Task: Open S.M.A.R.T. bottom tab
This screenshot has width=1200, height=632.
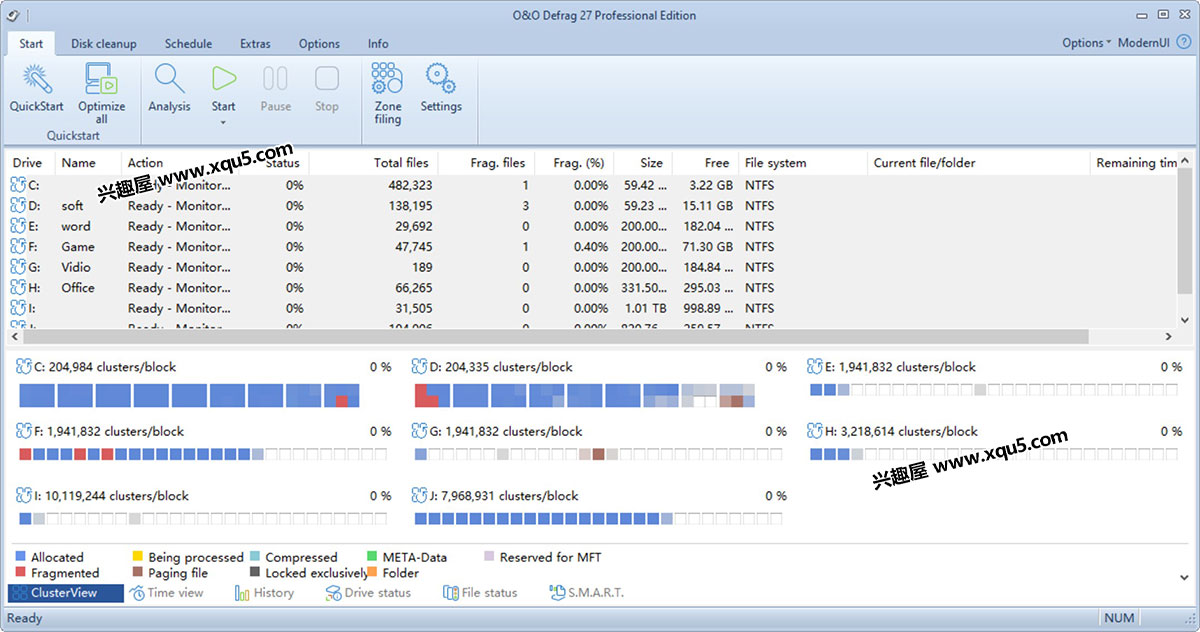Action: pyautogui.click(x=587, y=593)
